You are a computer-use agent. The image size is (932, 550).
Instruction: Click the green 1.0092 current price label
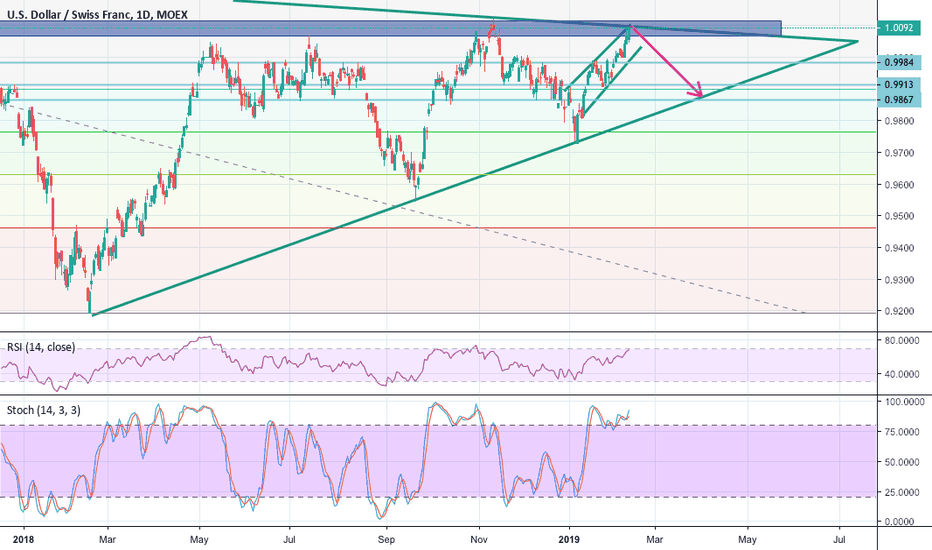[899, 27]
